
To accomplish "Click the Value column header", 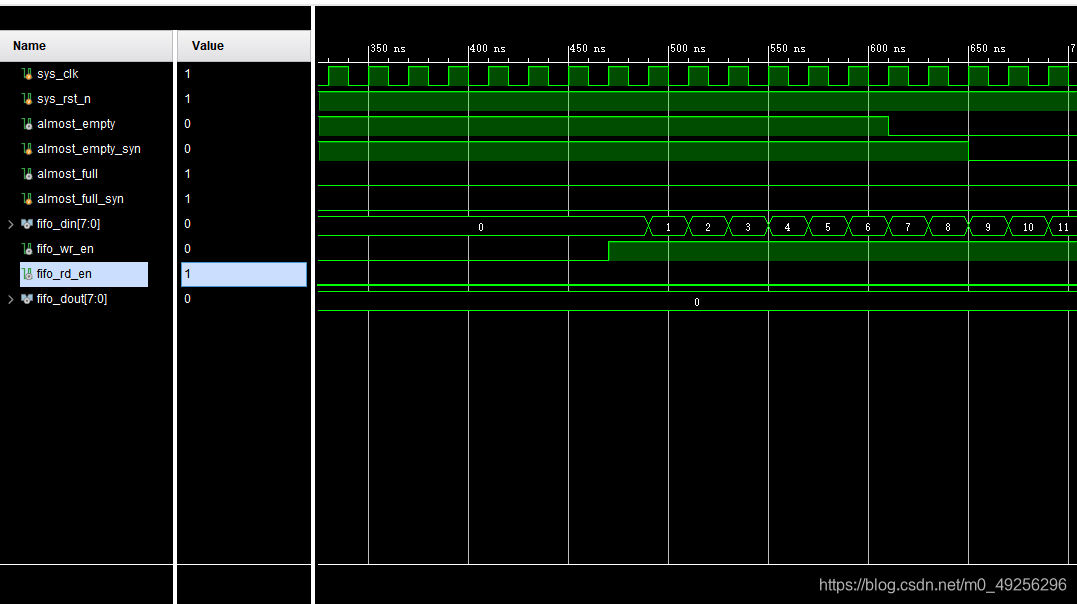I will [x=244, y=46].
